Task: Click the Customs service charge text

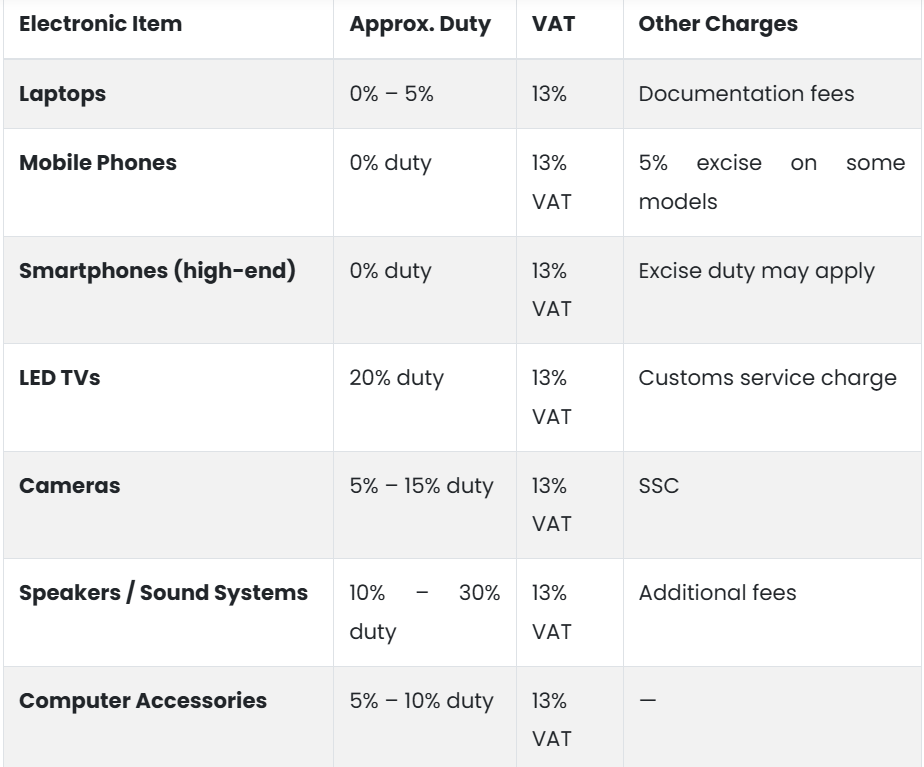Action: (767, 379)
